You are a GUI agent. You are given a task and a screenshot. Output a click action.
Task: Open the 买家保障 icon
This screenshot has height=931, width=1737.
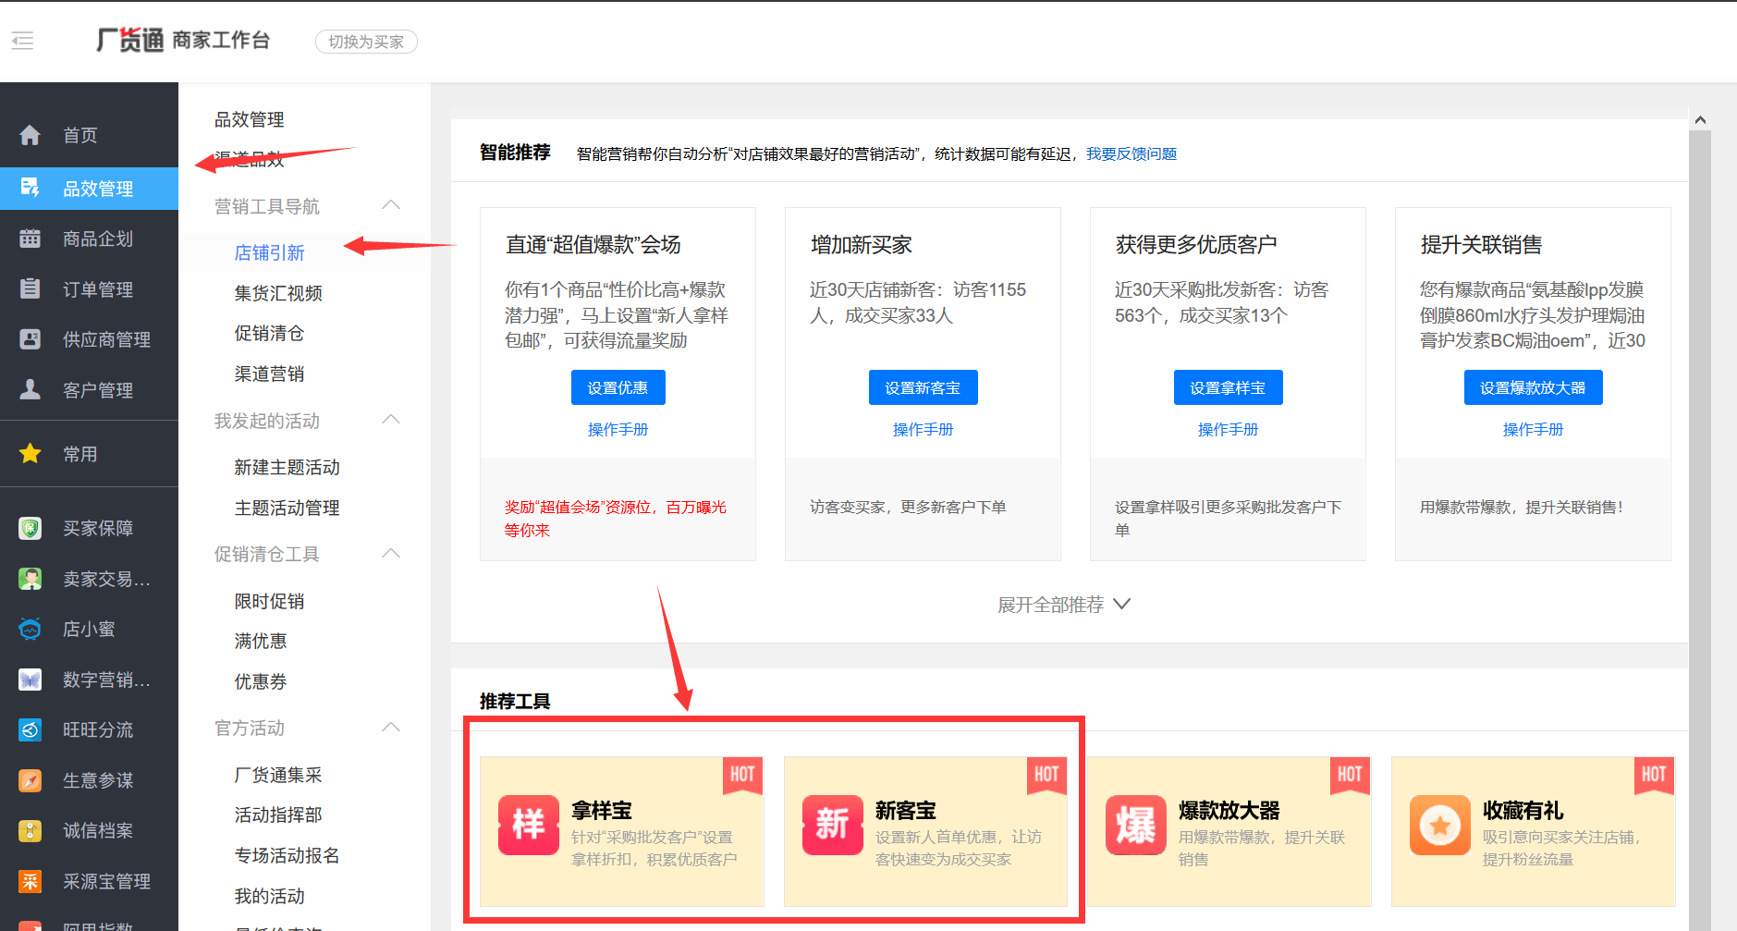30,528
